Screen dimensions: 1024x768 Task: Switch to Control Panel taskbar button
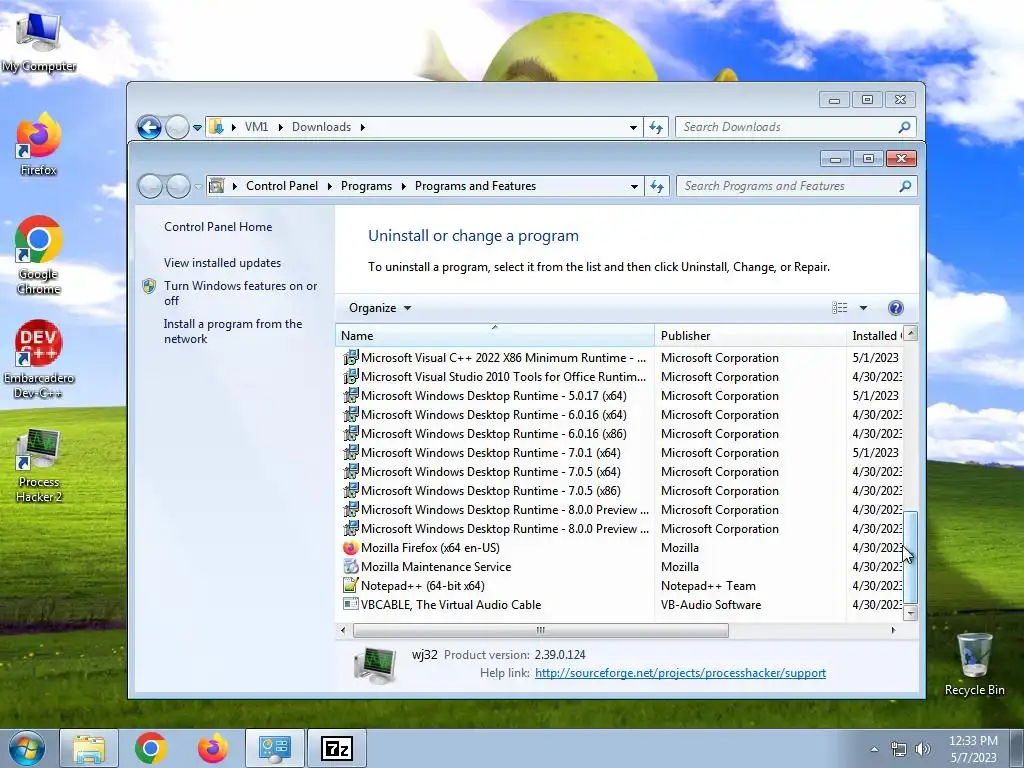(x=274, y=748)
